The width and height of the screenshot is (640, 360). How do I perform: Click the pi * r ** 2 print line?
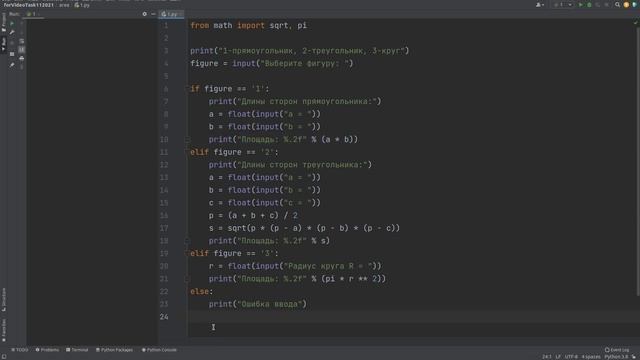point(297,278)
